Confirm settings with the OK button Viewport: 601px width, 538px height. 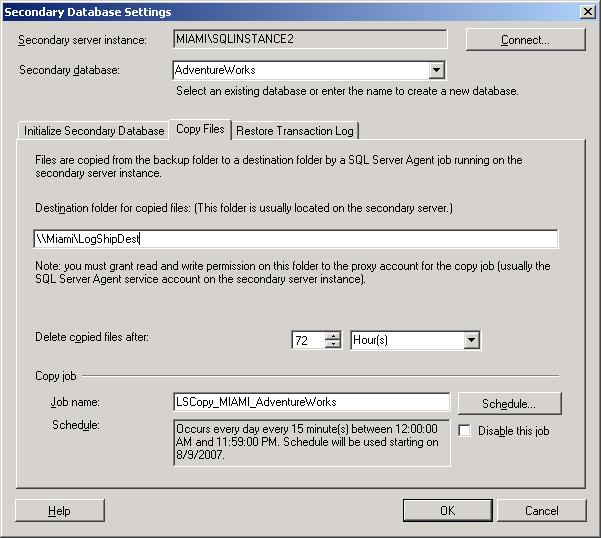[x=447, y=511]
